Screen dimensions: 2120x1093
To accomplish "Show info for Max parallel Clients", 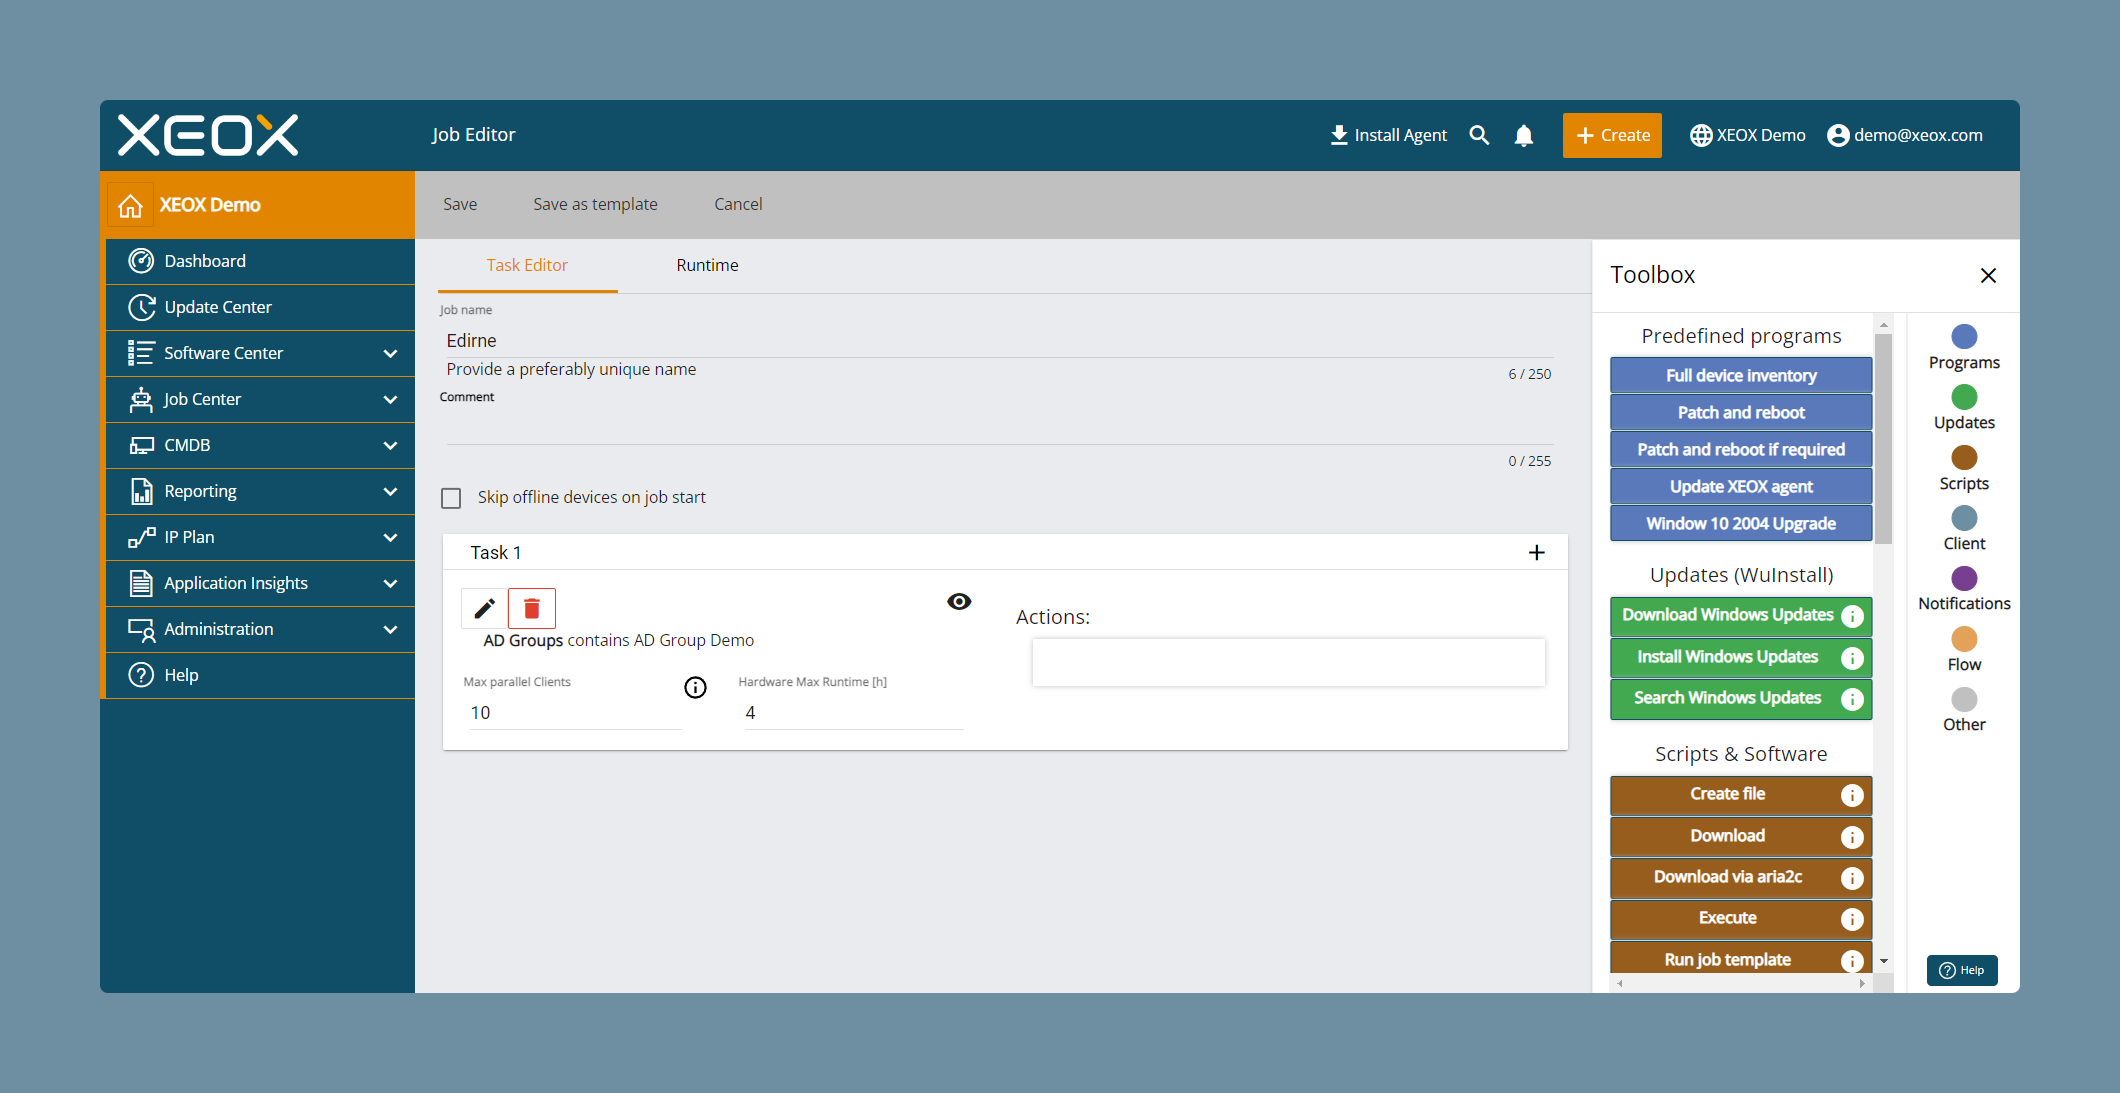I will coord(695,687).
